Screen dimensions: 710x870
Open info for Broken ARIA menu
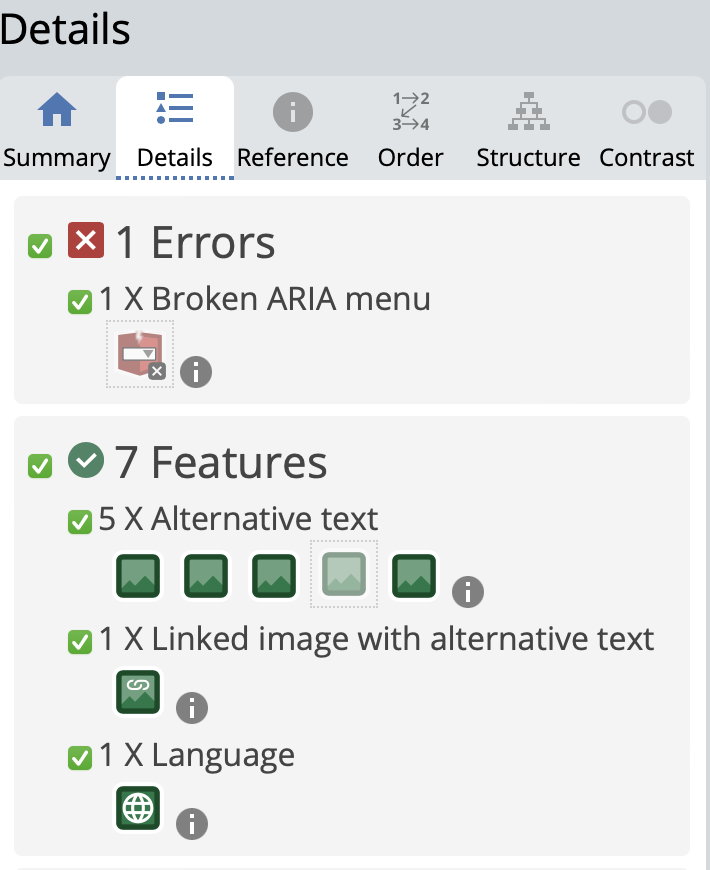(196, 373)
